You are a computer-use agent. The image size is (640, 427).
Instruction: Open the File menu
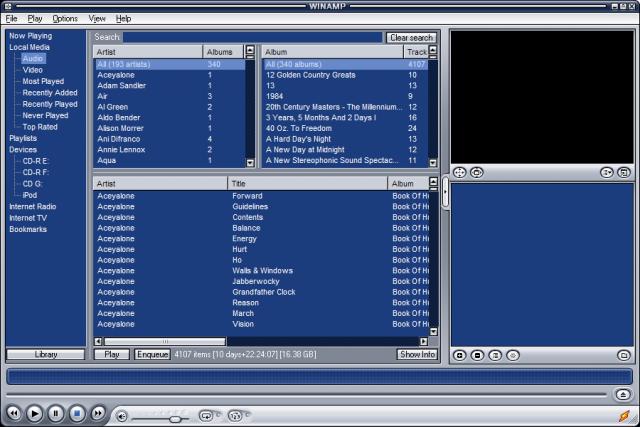coord(11,19)
